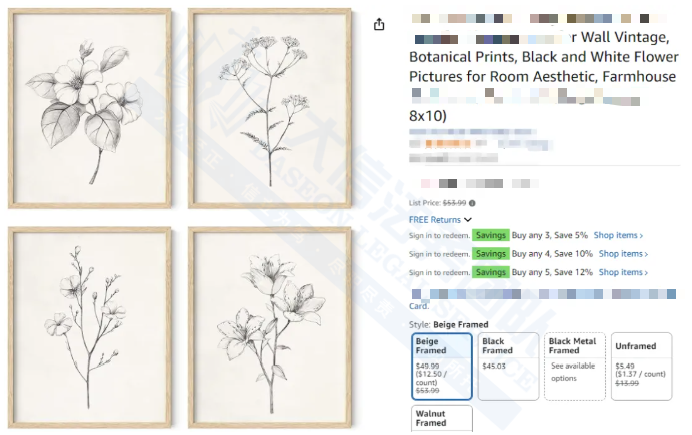692x435 pixels.
Task: Click the info icon next to List Price
Action: [472, 203]
